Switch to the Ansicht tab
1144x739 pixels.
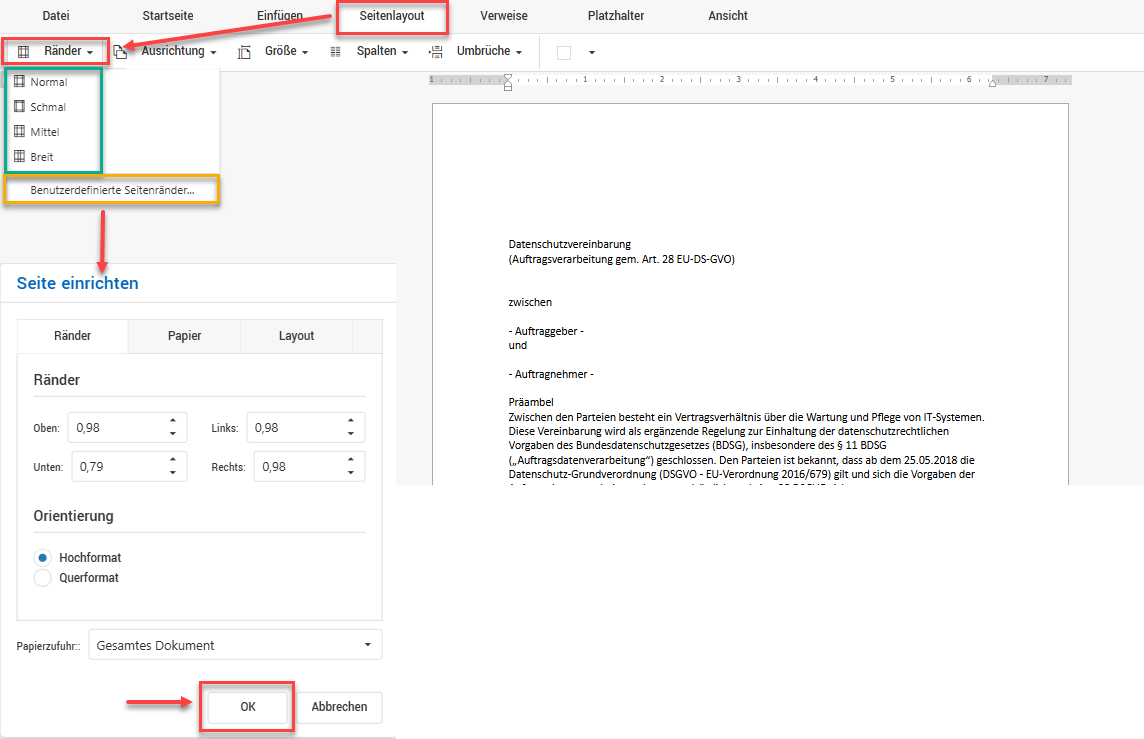coord(727,15)
